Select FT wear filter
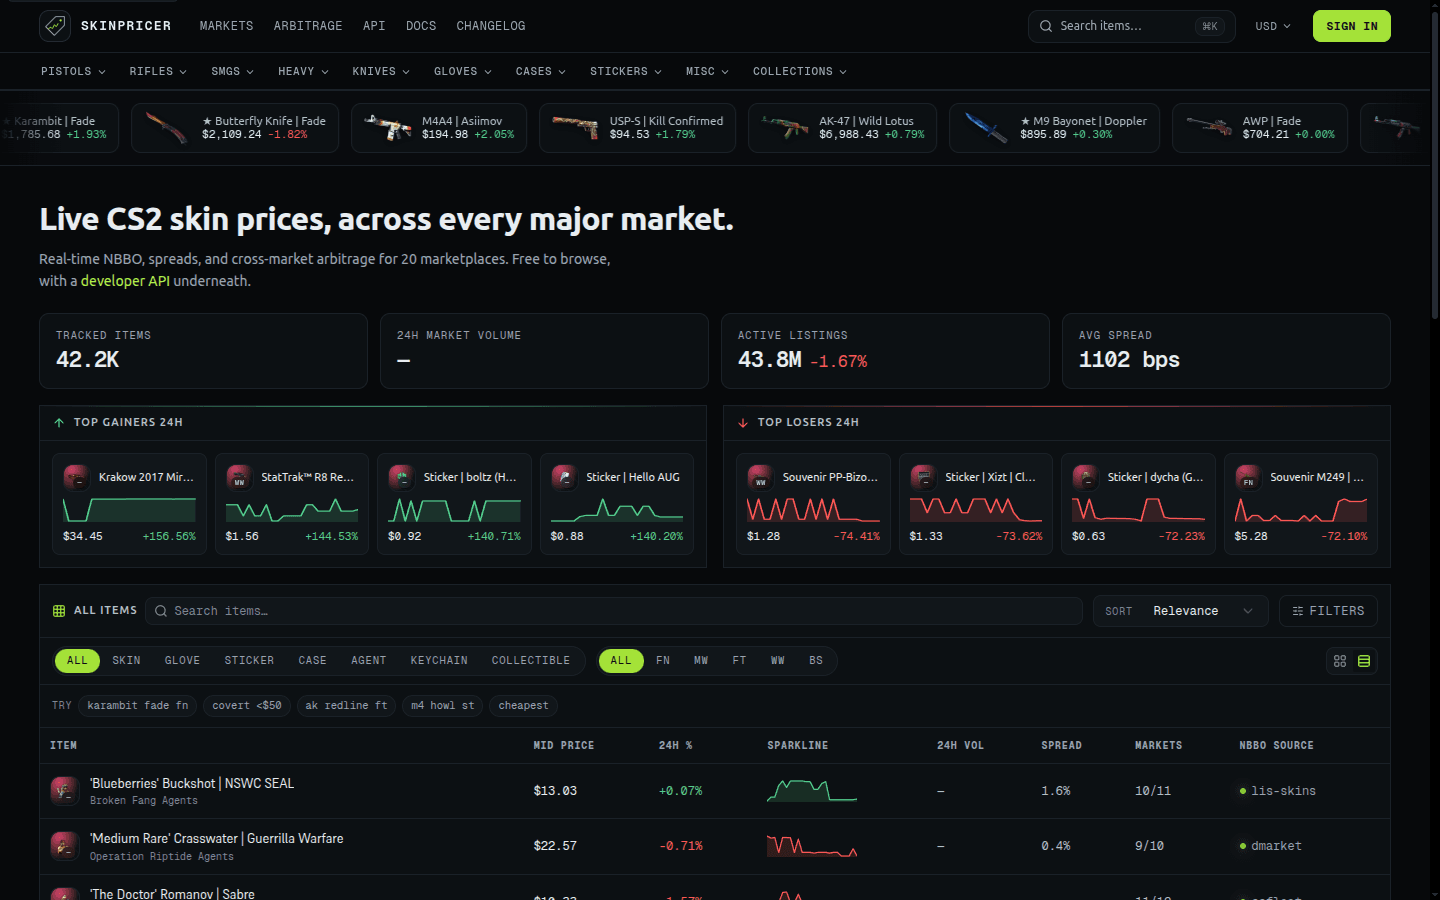This screenshot has width=1440, height=900. pos(739,661)
